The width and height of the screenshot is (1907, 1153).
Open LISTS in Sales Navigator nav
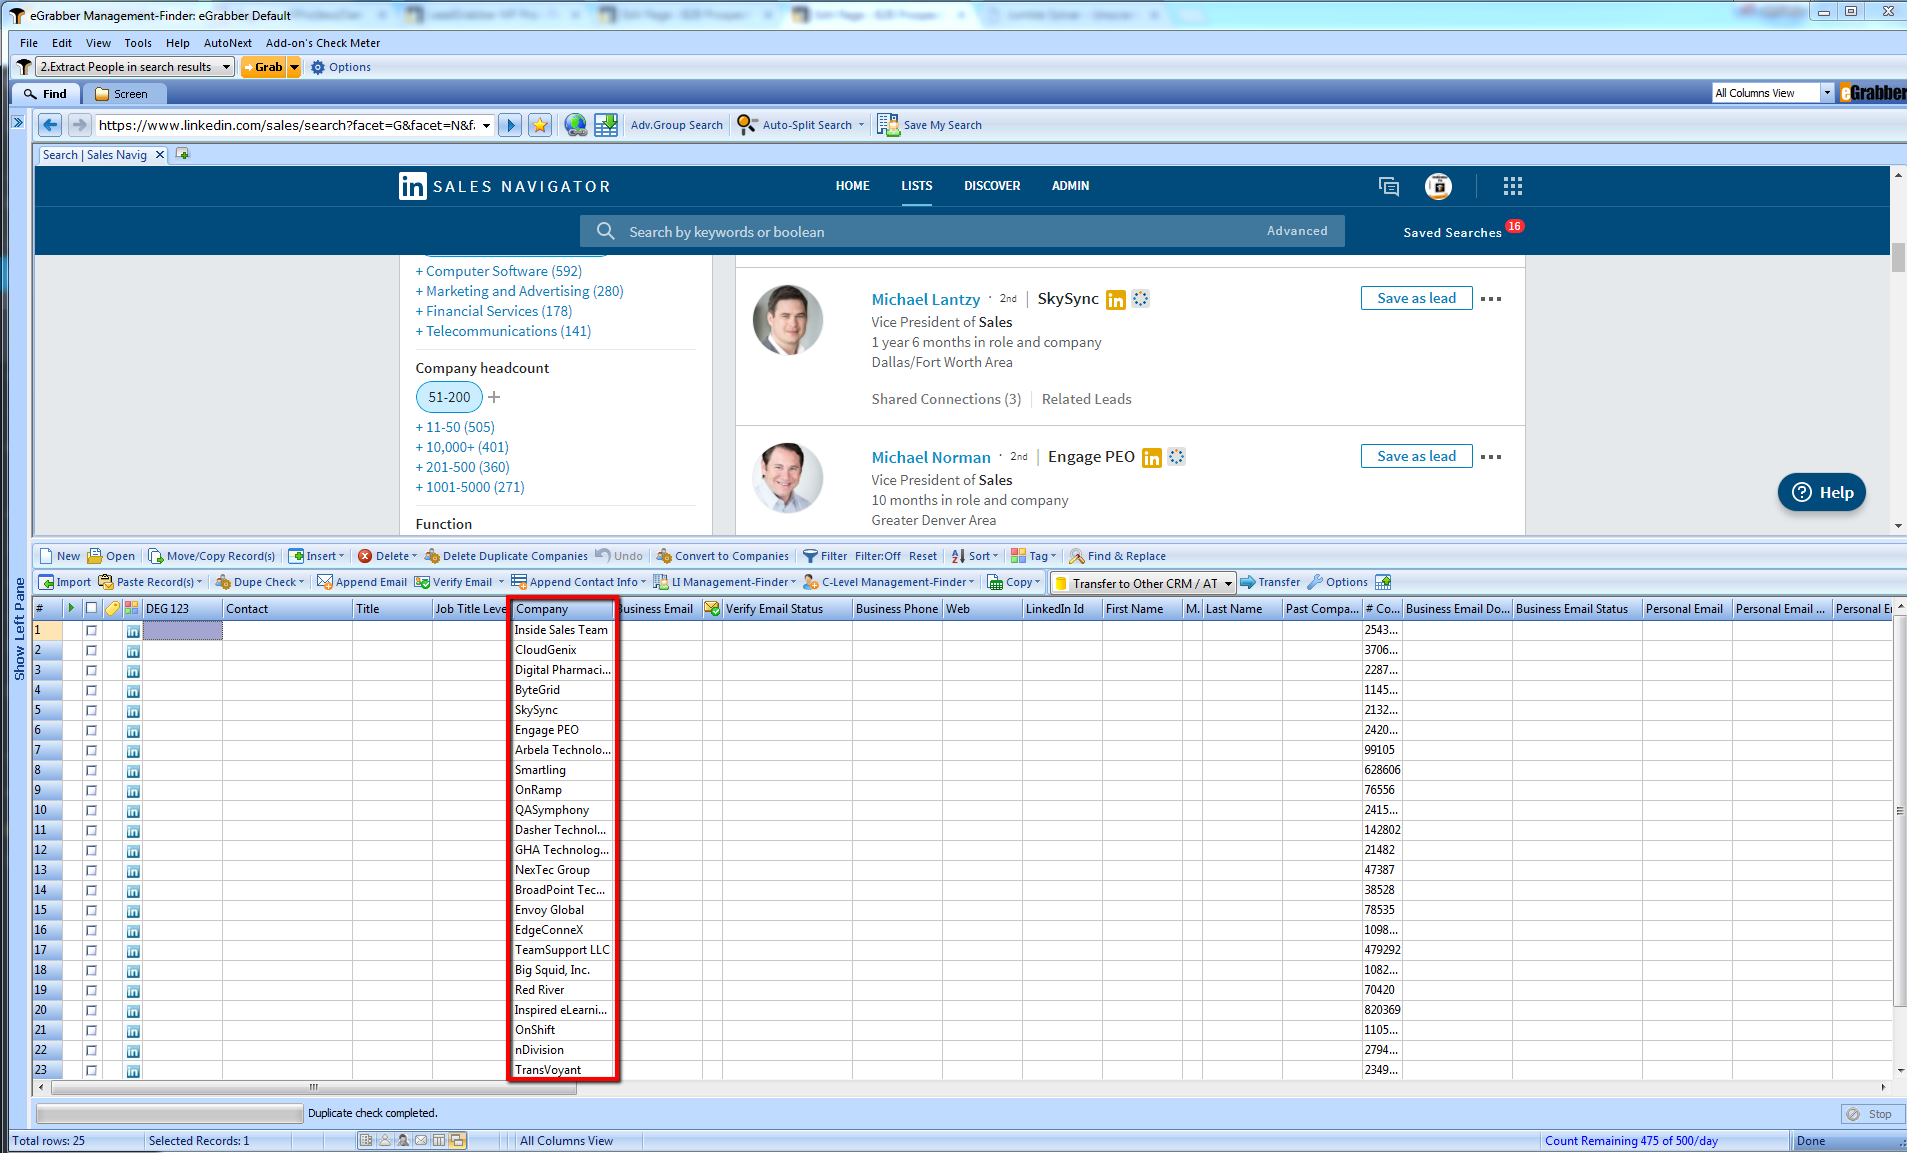click(916, 186)
